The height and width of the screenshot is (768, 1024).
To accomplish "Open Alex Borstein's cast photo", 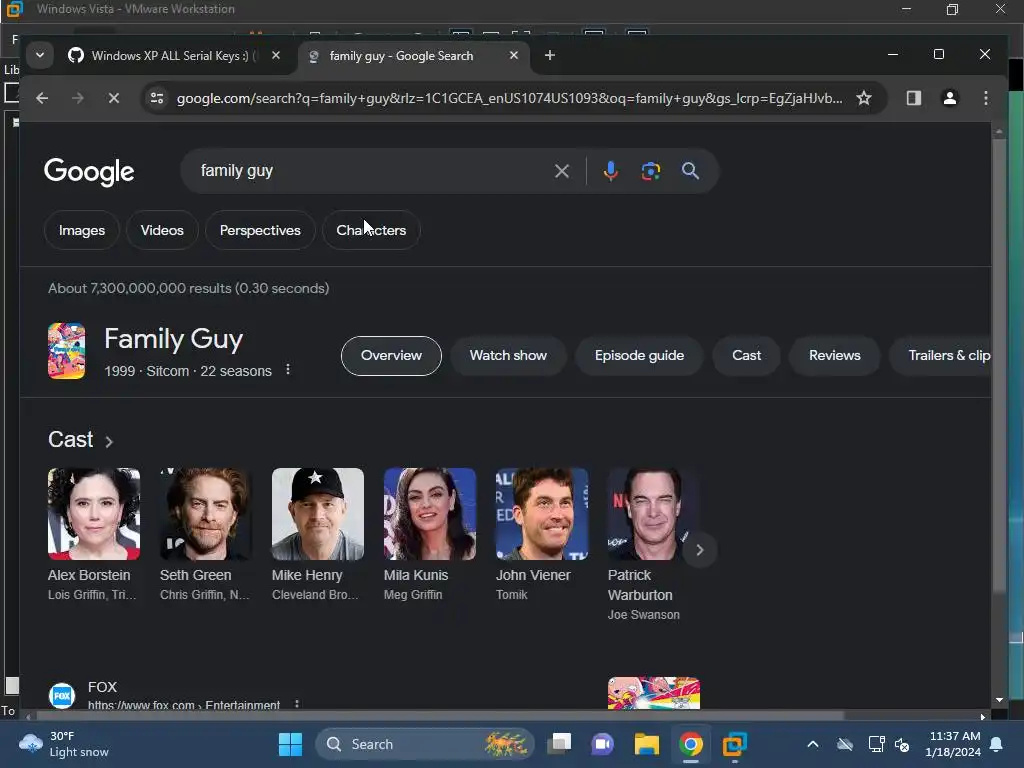I will 94,514.
